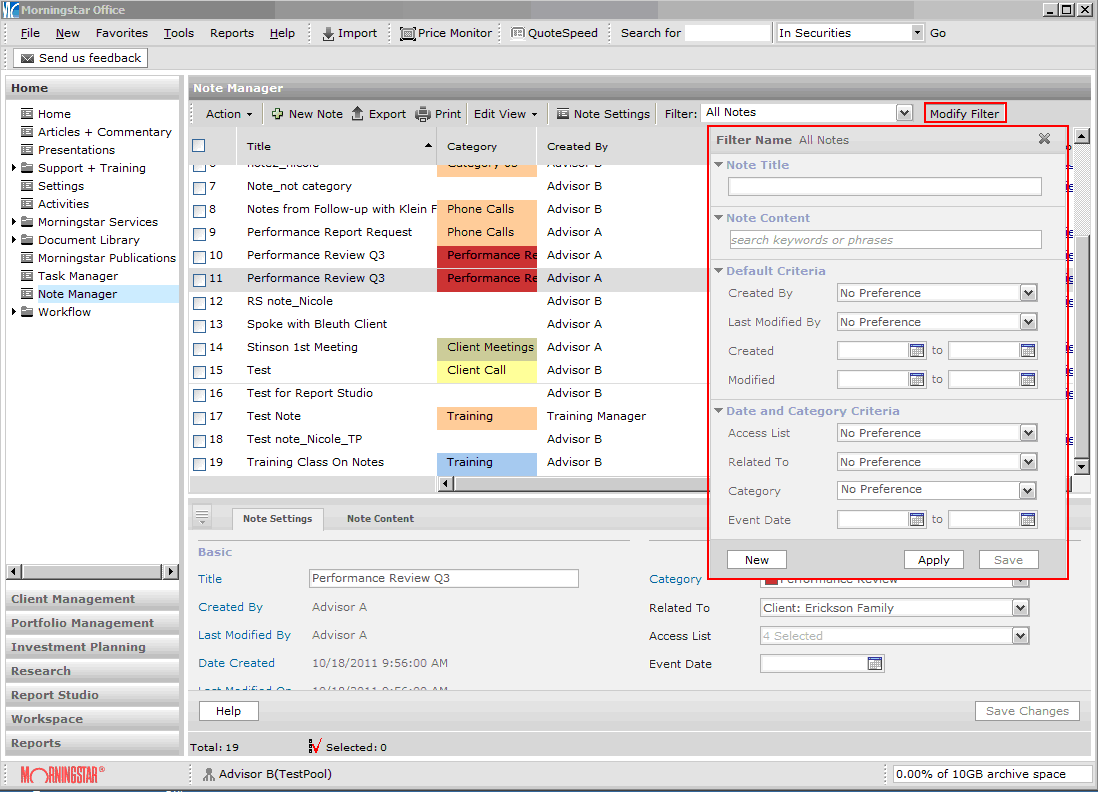Screen dimensions: 1098x792
Task: Click the Note Settings toolbar icon
Action: coord(563,114)
